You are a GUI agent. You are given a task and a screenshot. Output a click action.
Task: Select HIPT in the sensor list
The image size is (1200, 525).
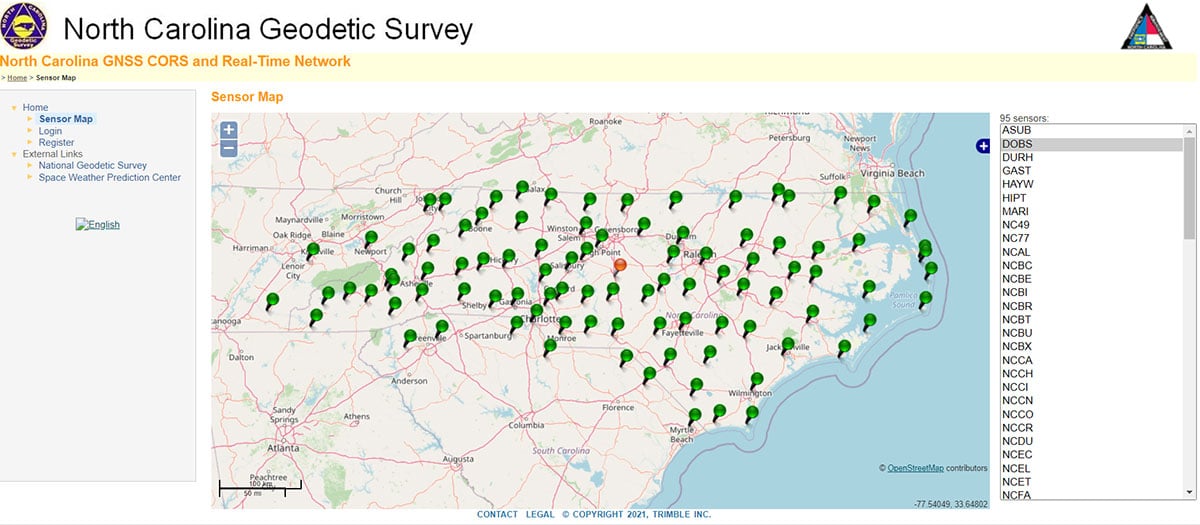pos(1091,198)
